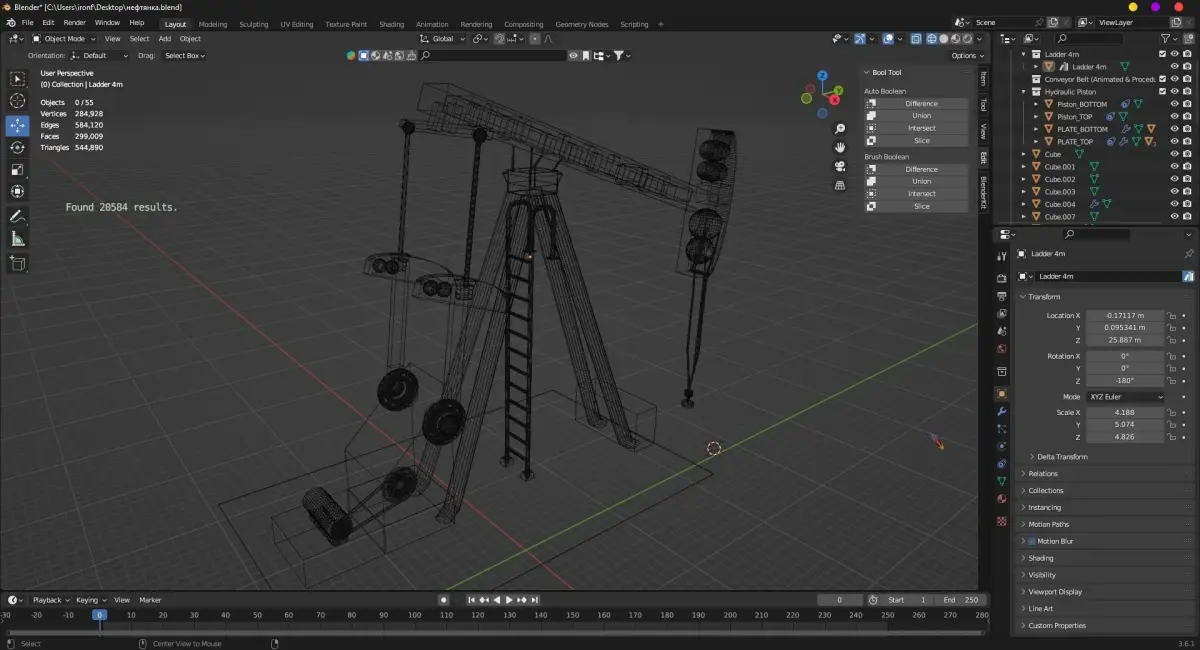Select the Transform tool
Screen dimensions: 1200x650
[17, 191]
